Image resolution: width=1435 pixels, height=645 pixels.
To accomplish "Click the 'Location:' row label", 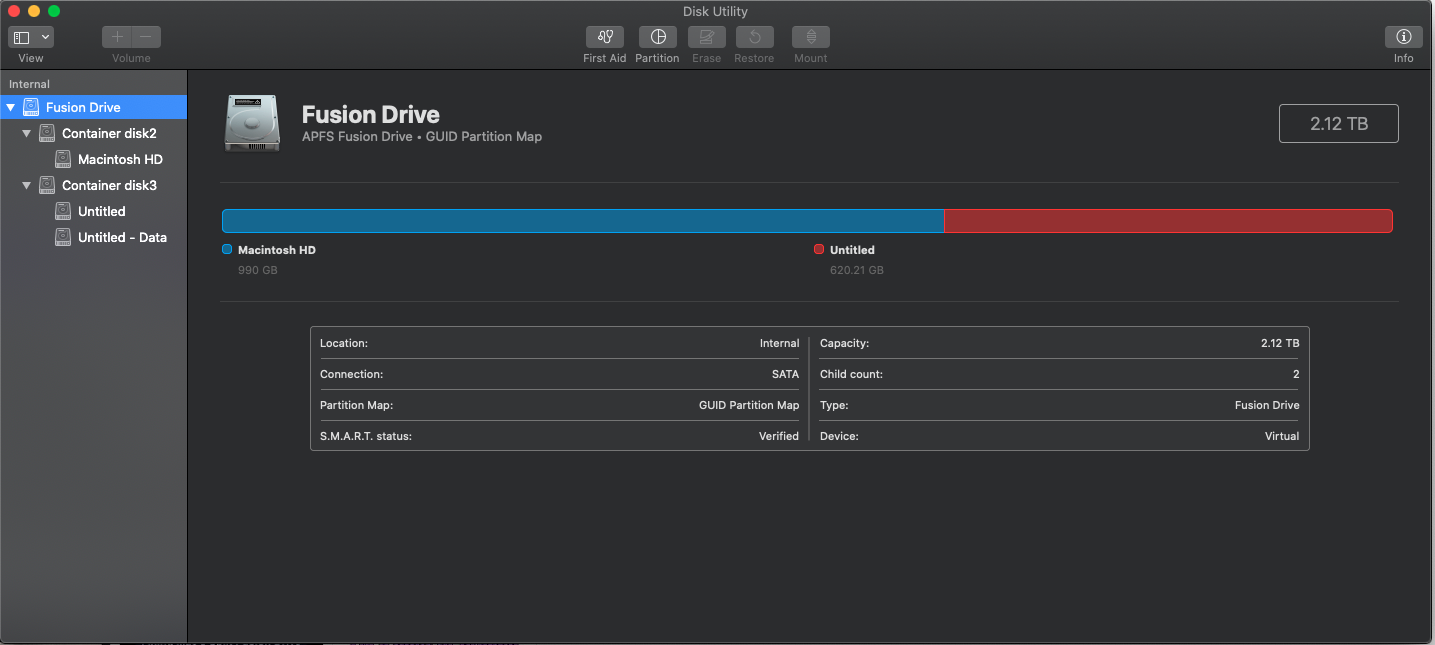I will (344, 343).
